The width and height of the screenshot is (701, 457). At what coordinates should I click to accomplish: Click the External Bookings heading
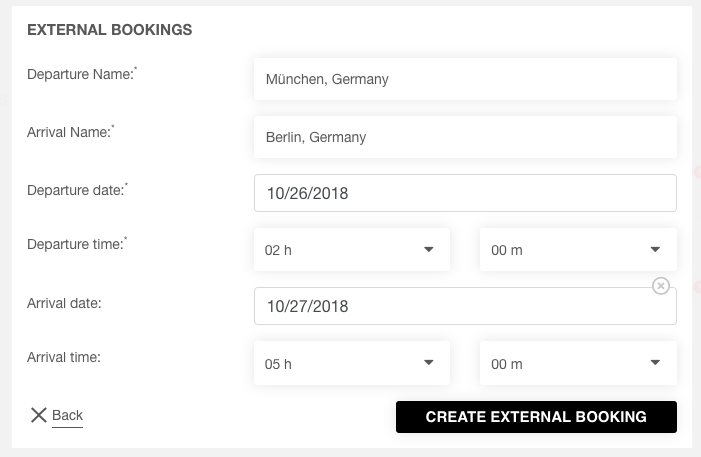pos(110,30)
